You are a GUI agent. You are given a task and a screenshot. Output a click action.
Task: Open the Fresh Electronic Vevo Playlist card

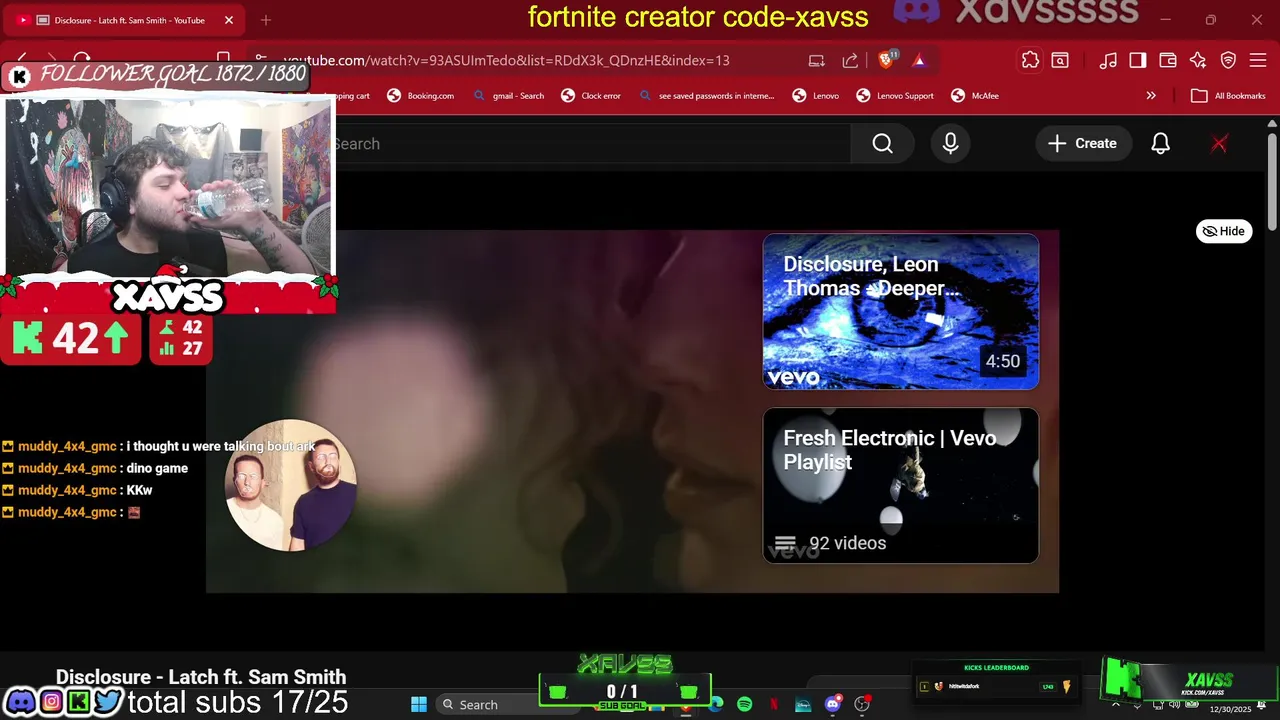(901, 485)
